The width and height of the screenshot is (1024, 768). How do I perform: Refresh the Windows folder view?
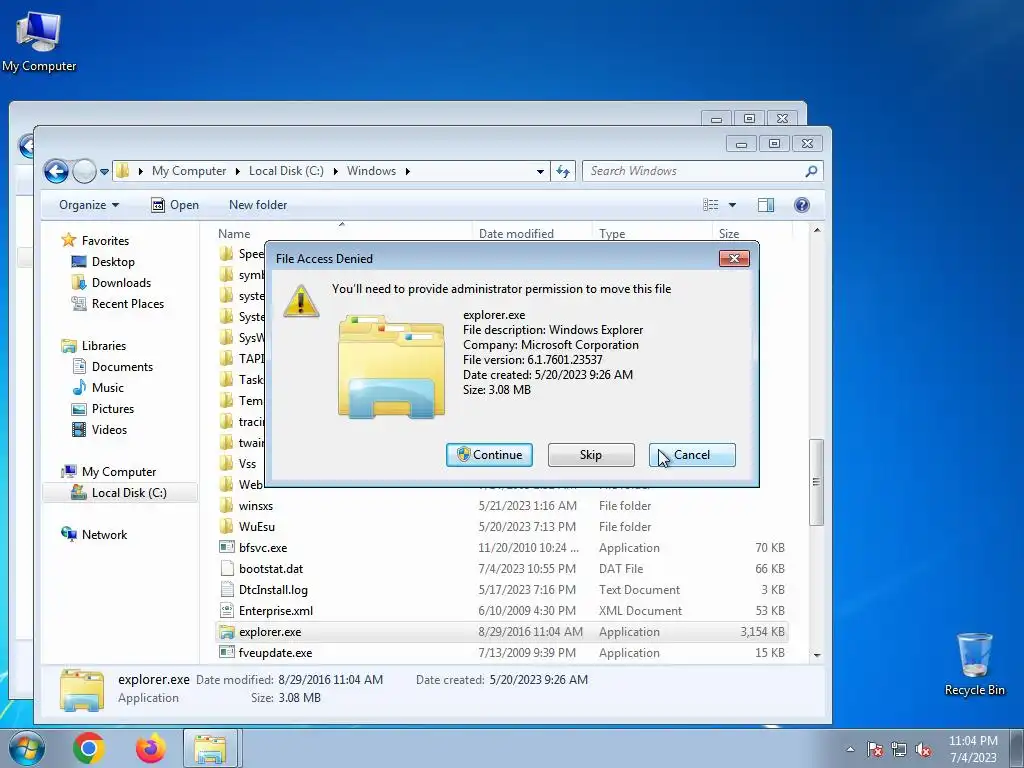[x=563, y=171]
